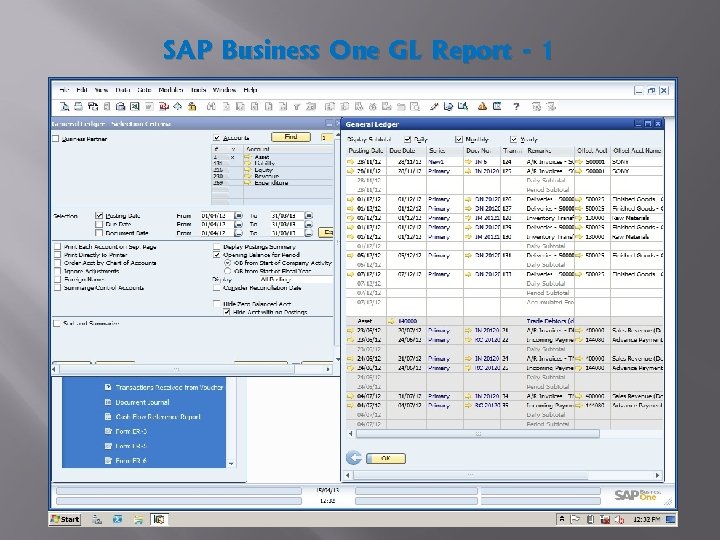This screenshot has width=720, height=540.
Task: Open the Tools menu
Action: (198, 90)
